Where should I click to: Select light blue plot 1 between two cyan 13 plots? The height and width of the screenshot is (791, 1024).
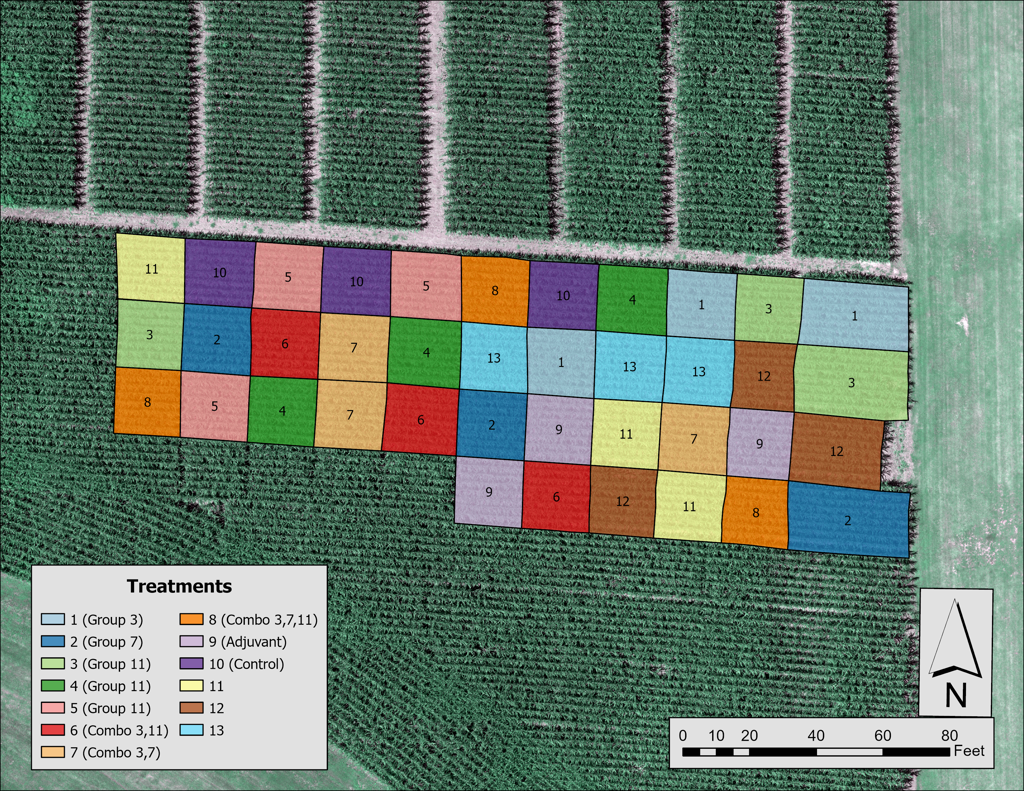(560, 362)
